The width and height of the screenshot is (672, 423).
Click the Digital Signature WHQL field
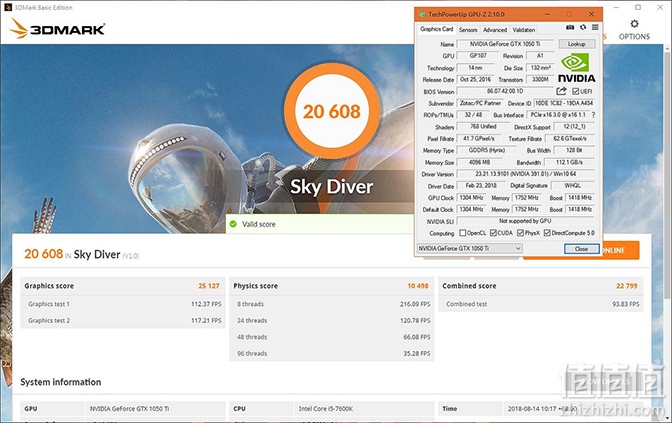(573, 186)
